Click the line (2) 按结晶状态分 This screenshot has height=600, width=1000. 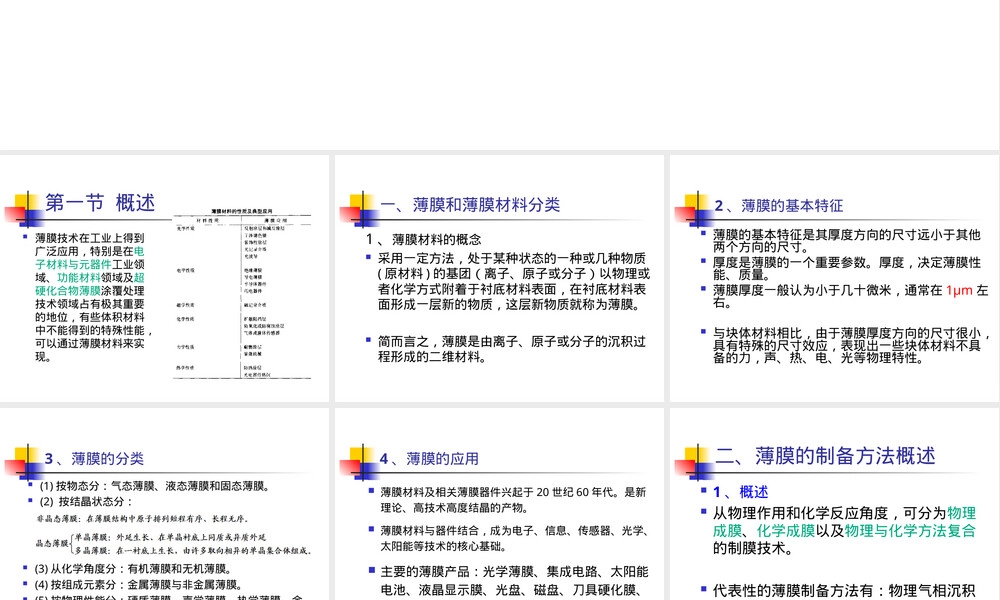tap(85, 501)
